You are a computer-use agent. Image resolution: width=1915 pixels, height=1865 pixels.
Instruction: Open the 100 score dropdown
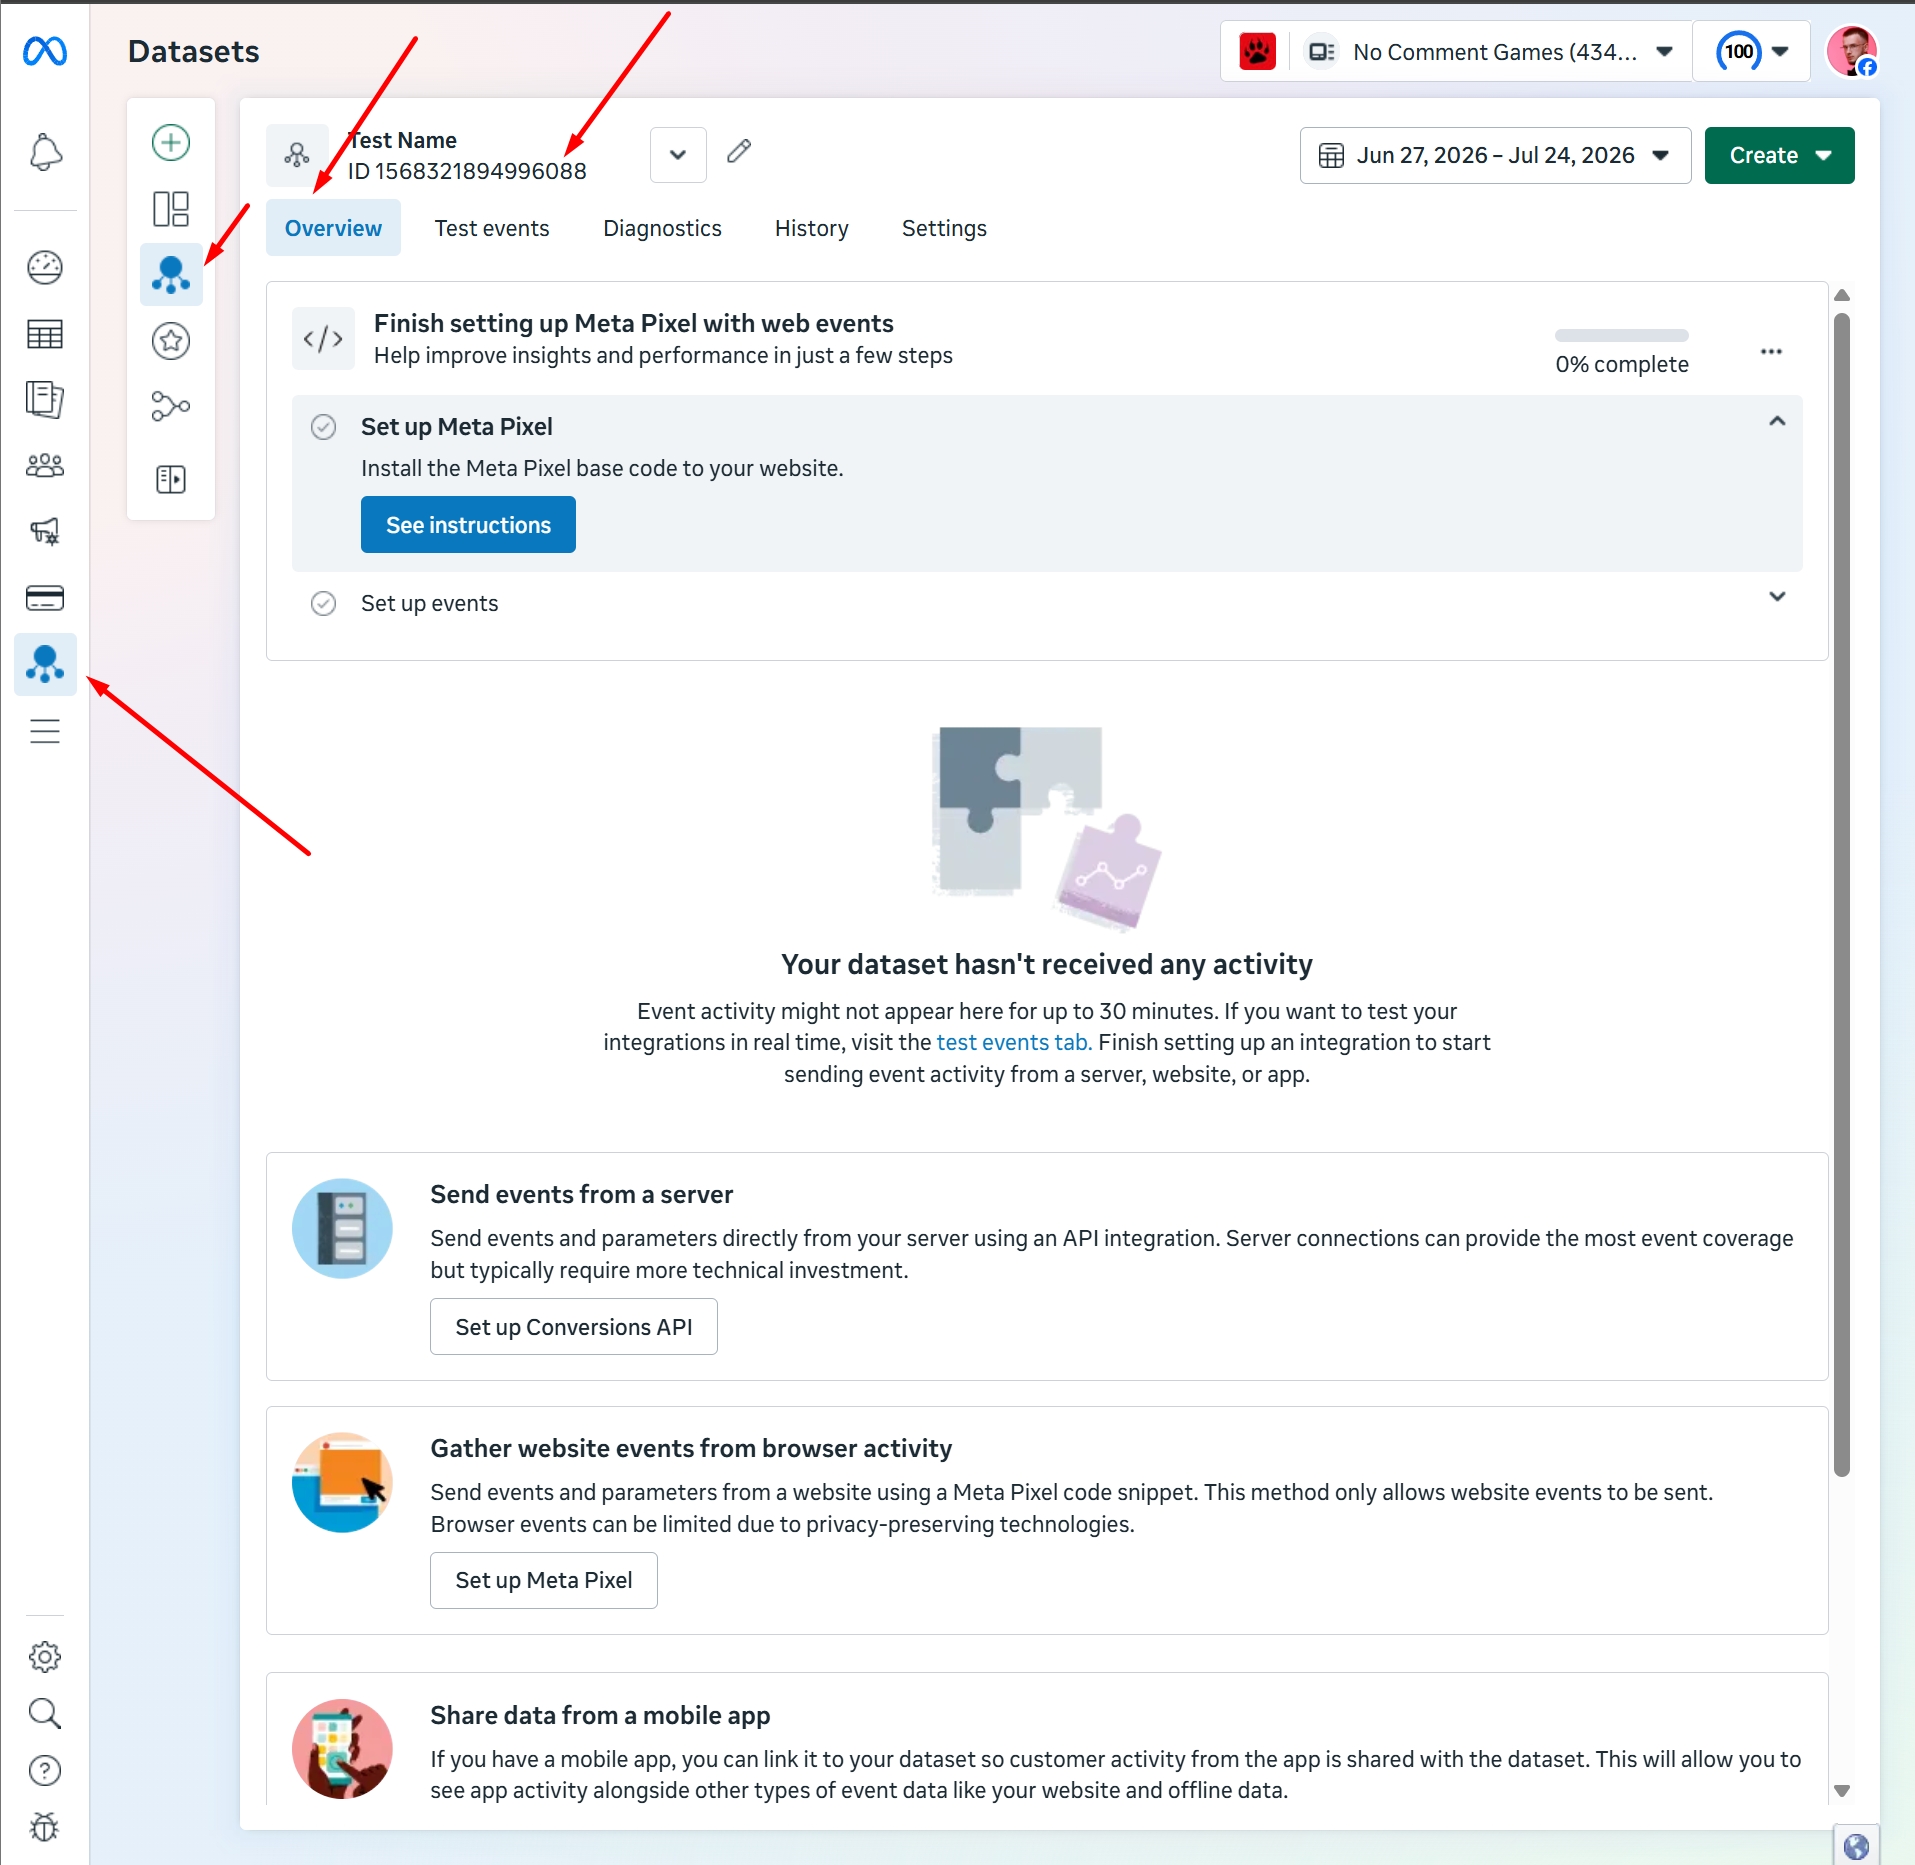click(1751, 51)
